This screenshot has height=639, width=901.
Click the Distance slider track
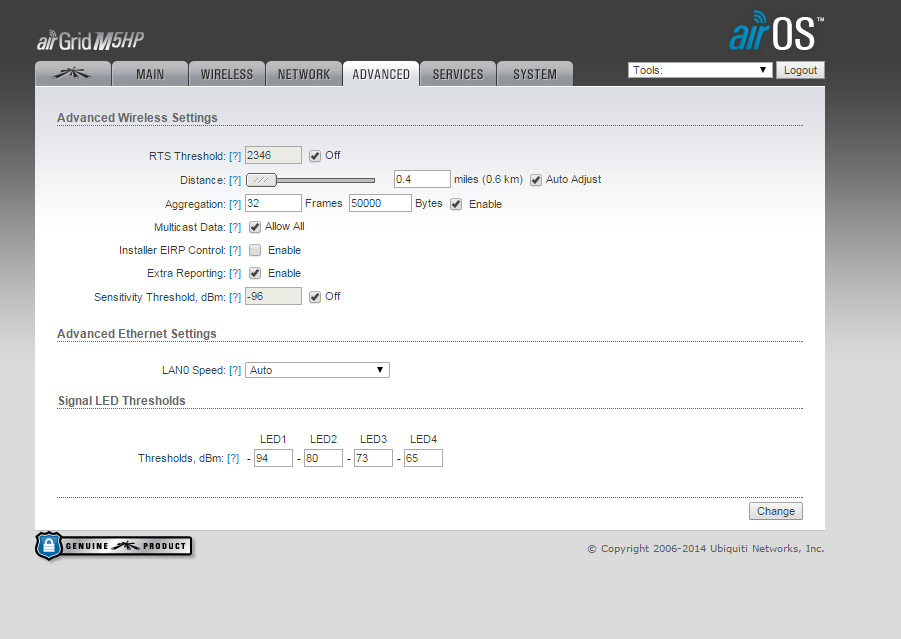click(x=326, y=180)
